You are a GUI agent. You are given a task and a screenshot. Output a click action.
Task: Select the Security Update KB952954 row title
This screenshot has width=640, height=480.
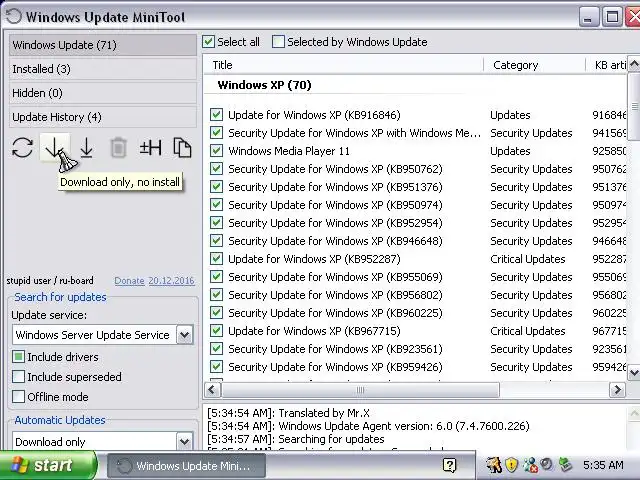click(x=335, y=222)
